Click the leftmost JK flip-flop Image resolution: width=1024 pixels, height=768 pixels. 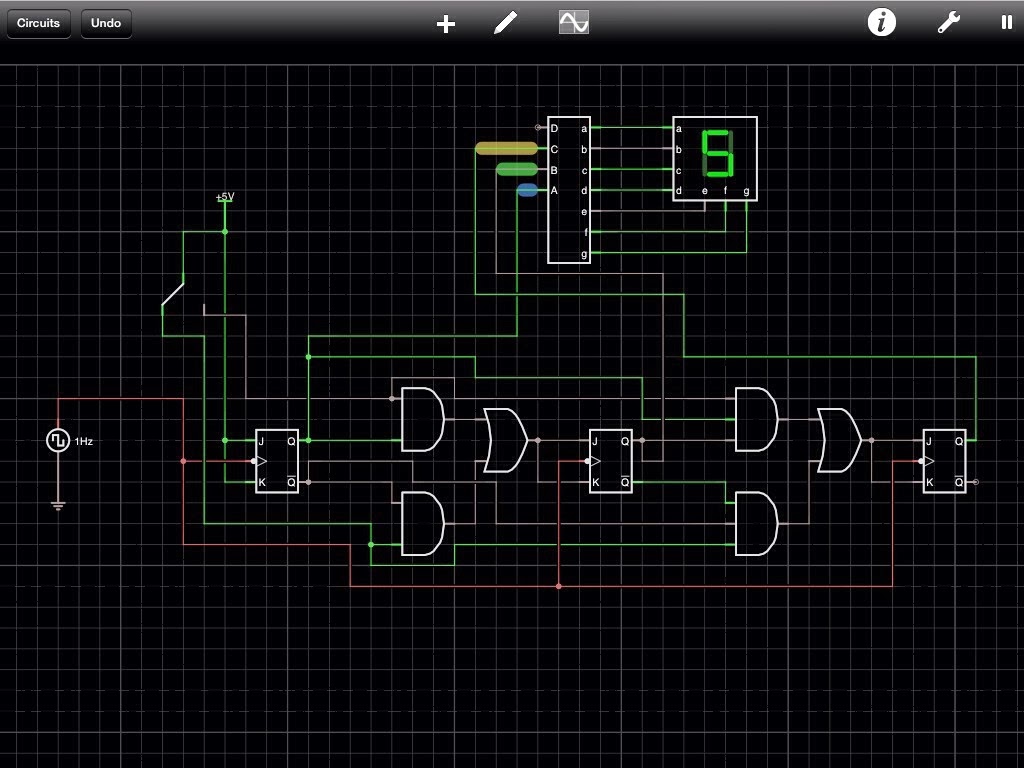pos(275,460)
